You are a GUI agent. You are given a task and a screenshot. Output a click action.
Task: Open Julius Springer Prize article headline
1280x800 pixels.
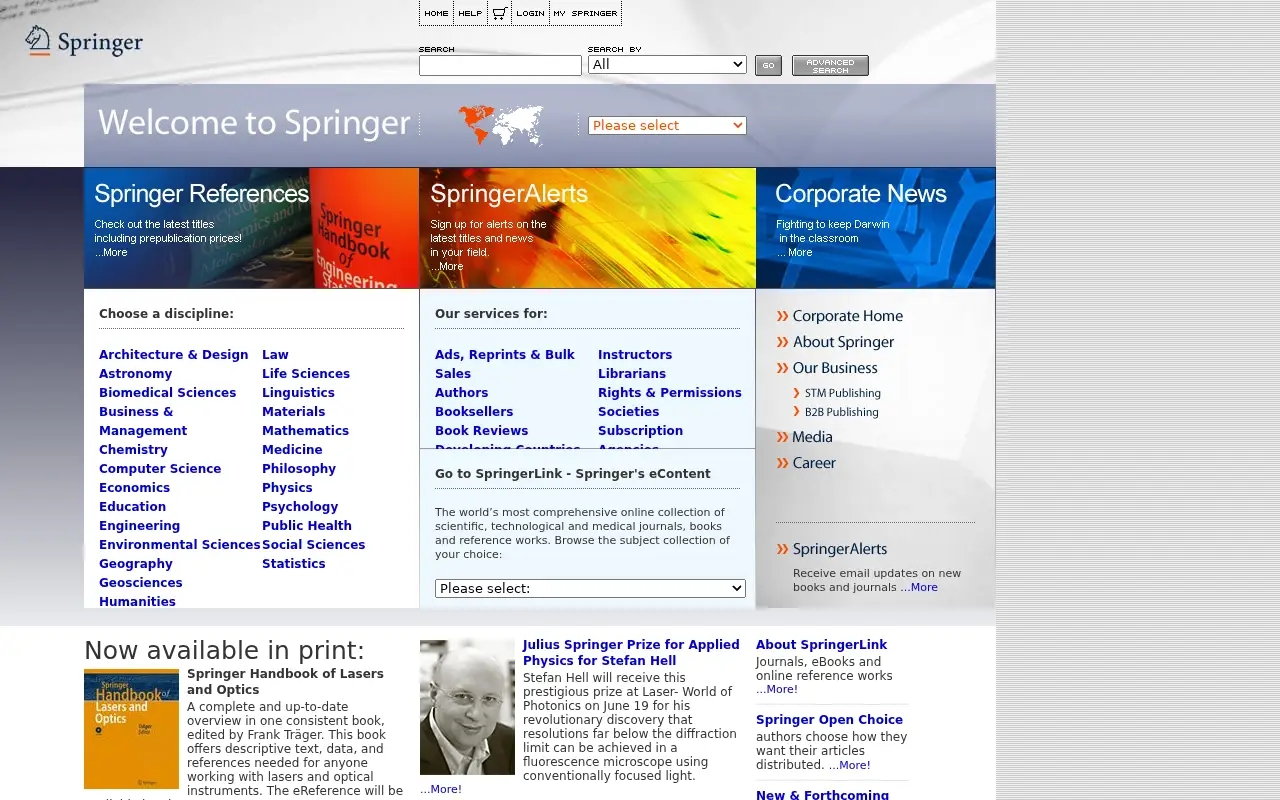point(631,652)
